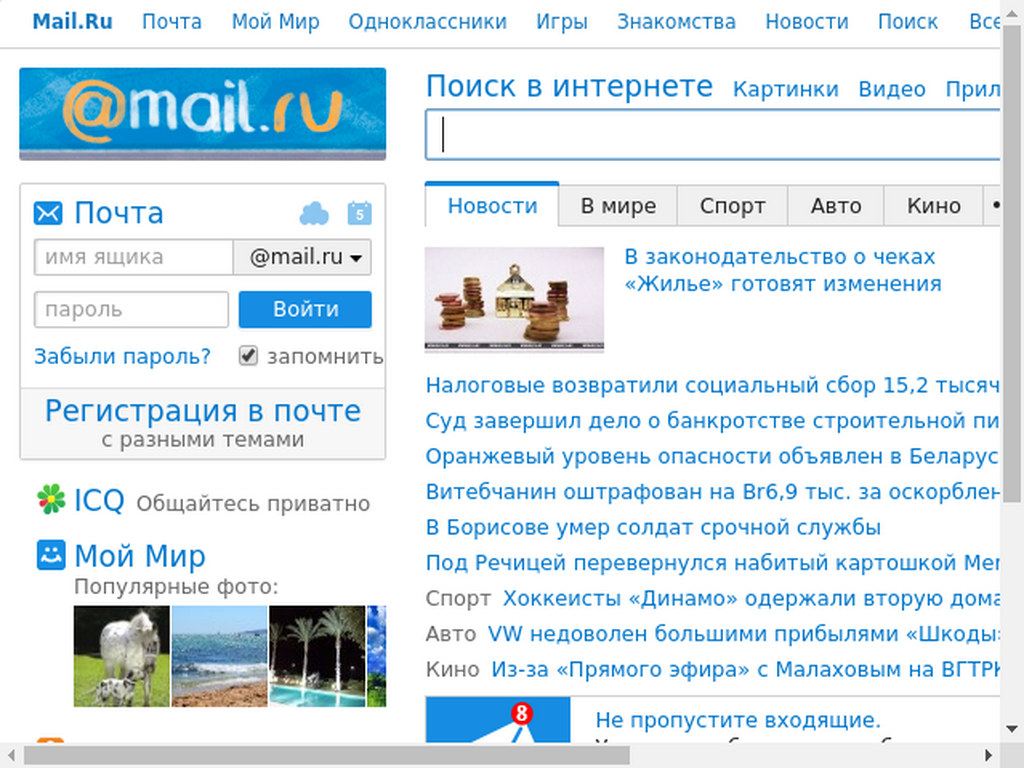Open the night palm trees photo thumbnail
This screenshot has width=1024, height=768.
tap(317, 656)
